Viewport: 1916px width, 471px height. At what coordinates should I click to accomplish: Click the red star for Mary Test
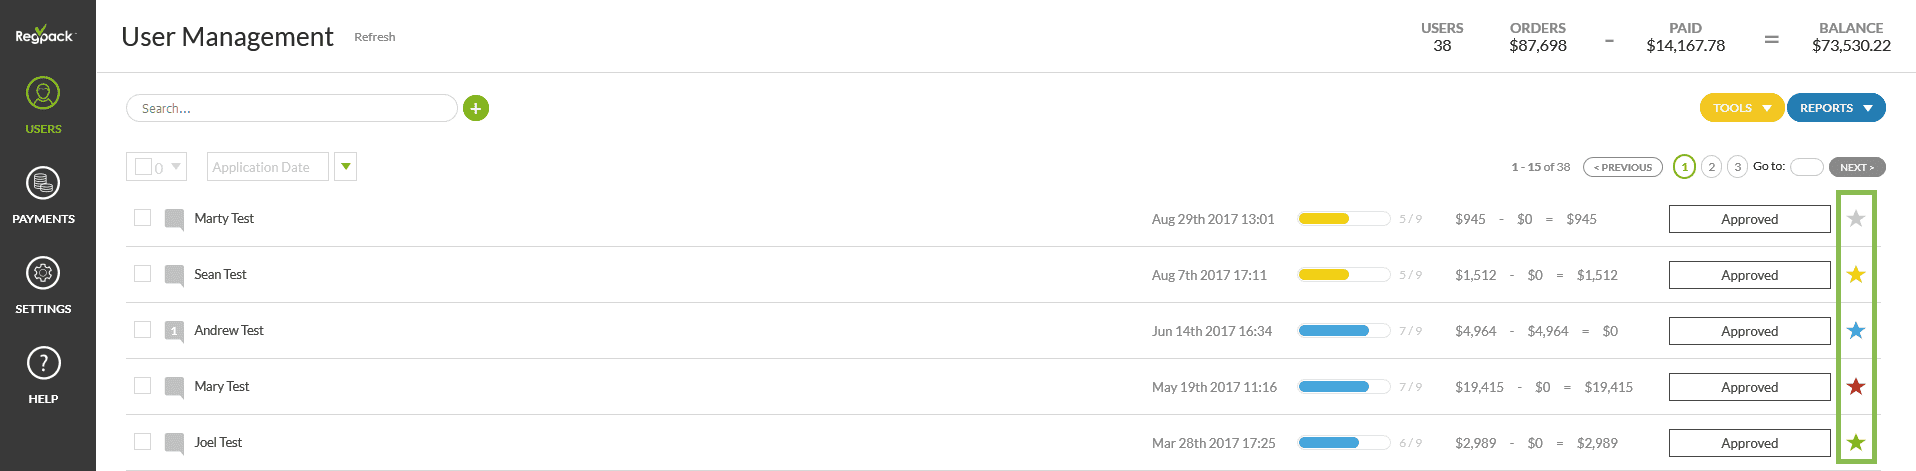point(1855,387)
